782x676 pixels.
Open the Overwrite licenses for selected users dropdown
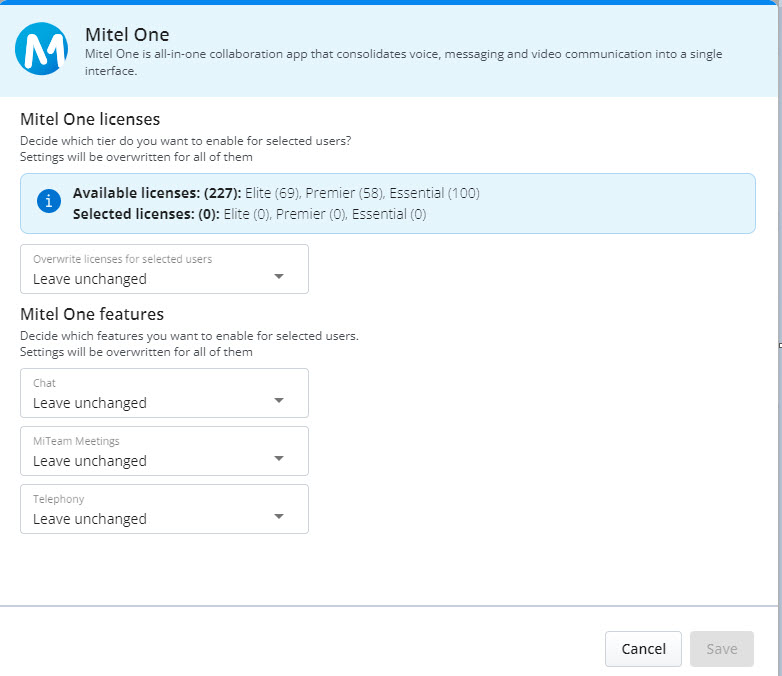pyautogui.click(x=164, y=269)
